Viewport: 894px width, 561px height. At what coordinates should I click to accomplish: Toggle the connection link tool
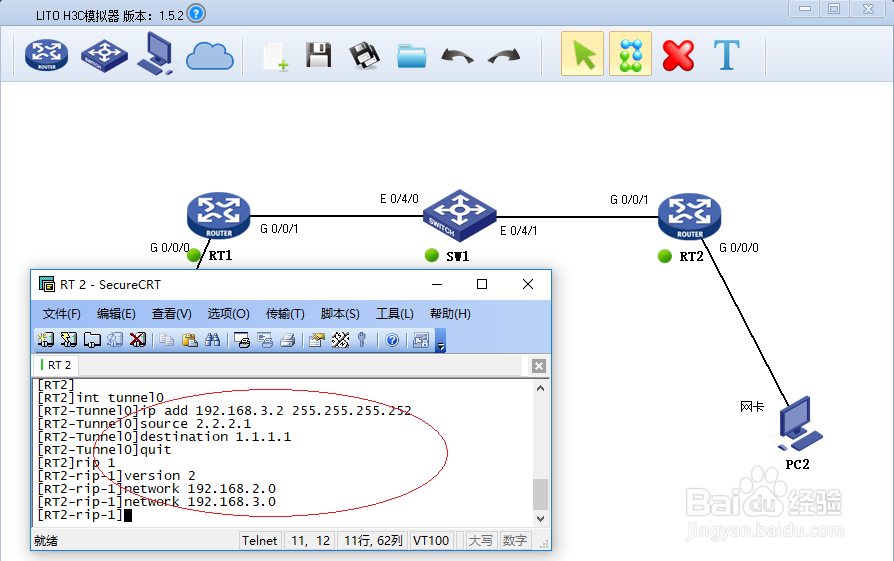pos(630,54)
